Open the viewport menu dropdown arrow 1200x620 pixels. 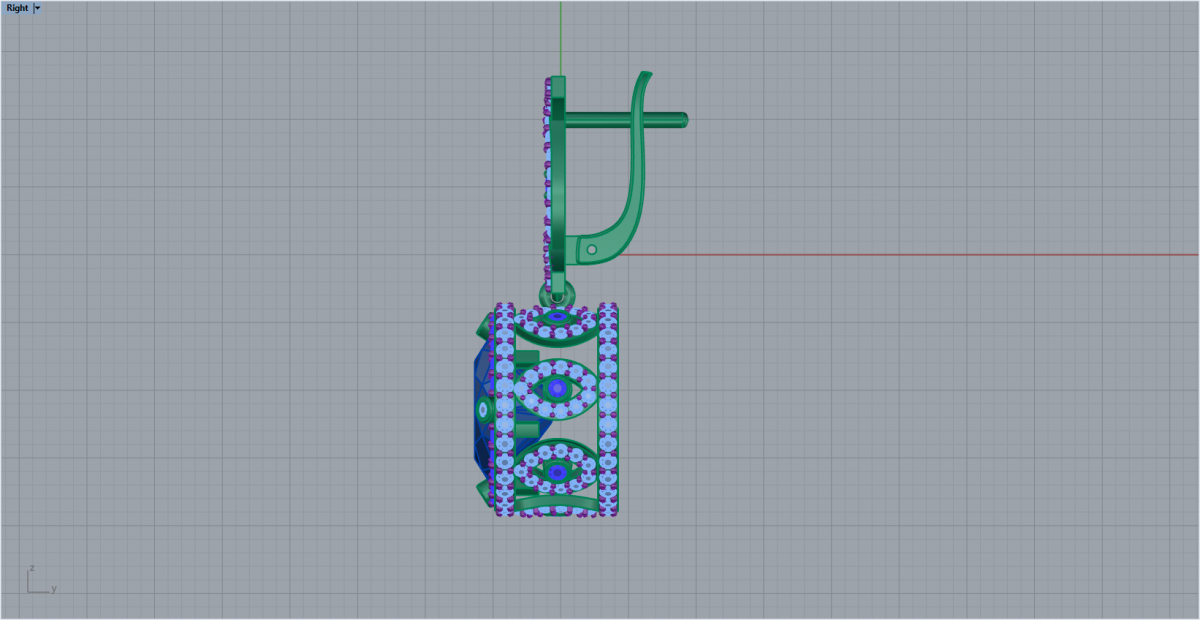click(x=38, y=8)
